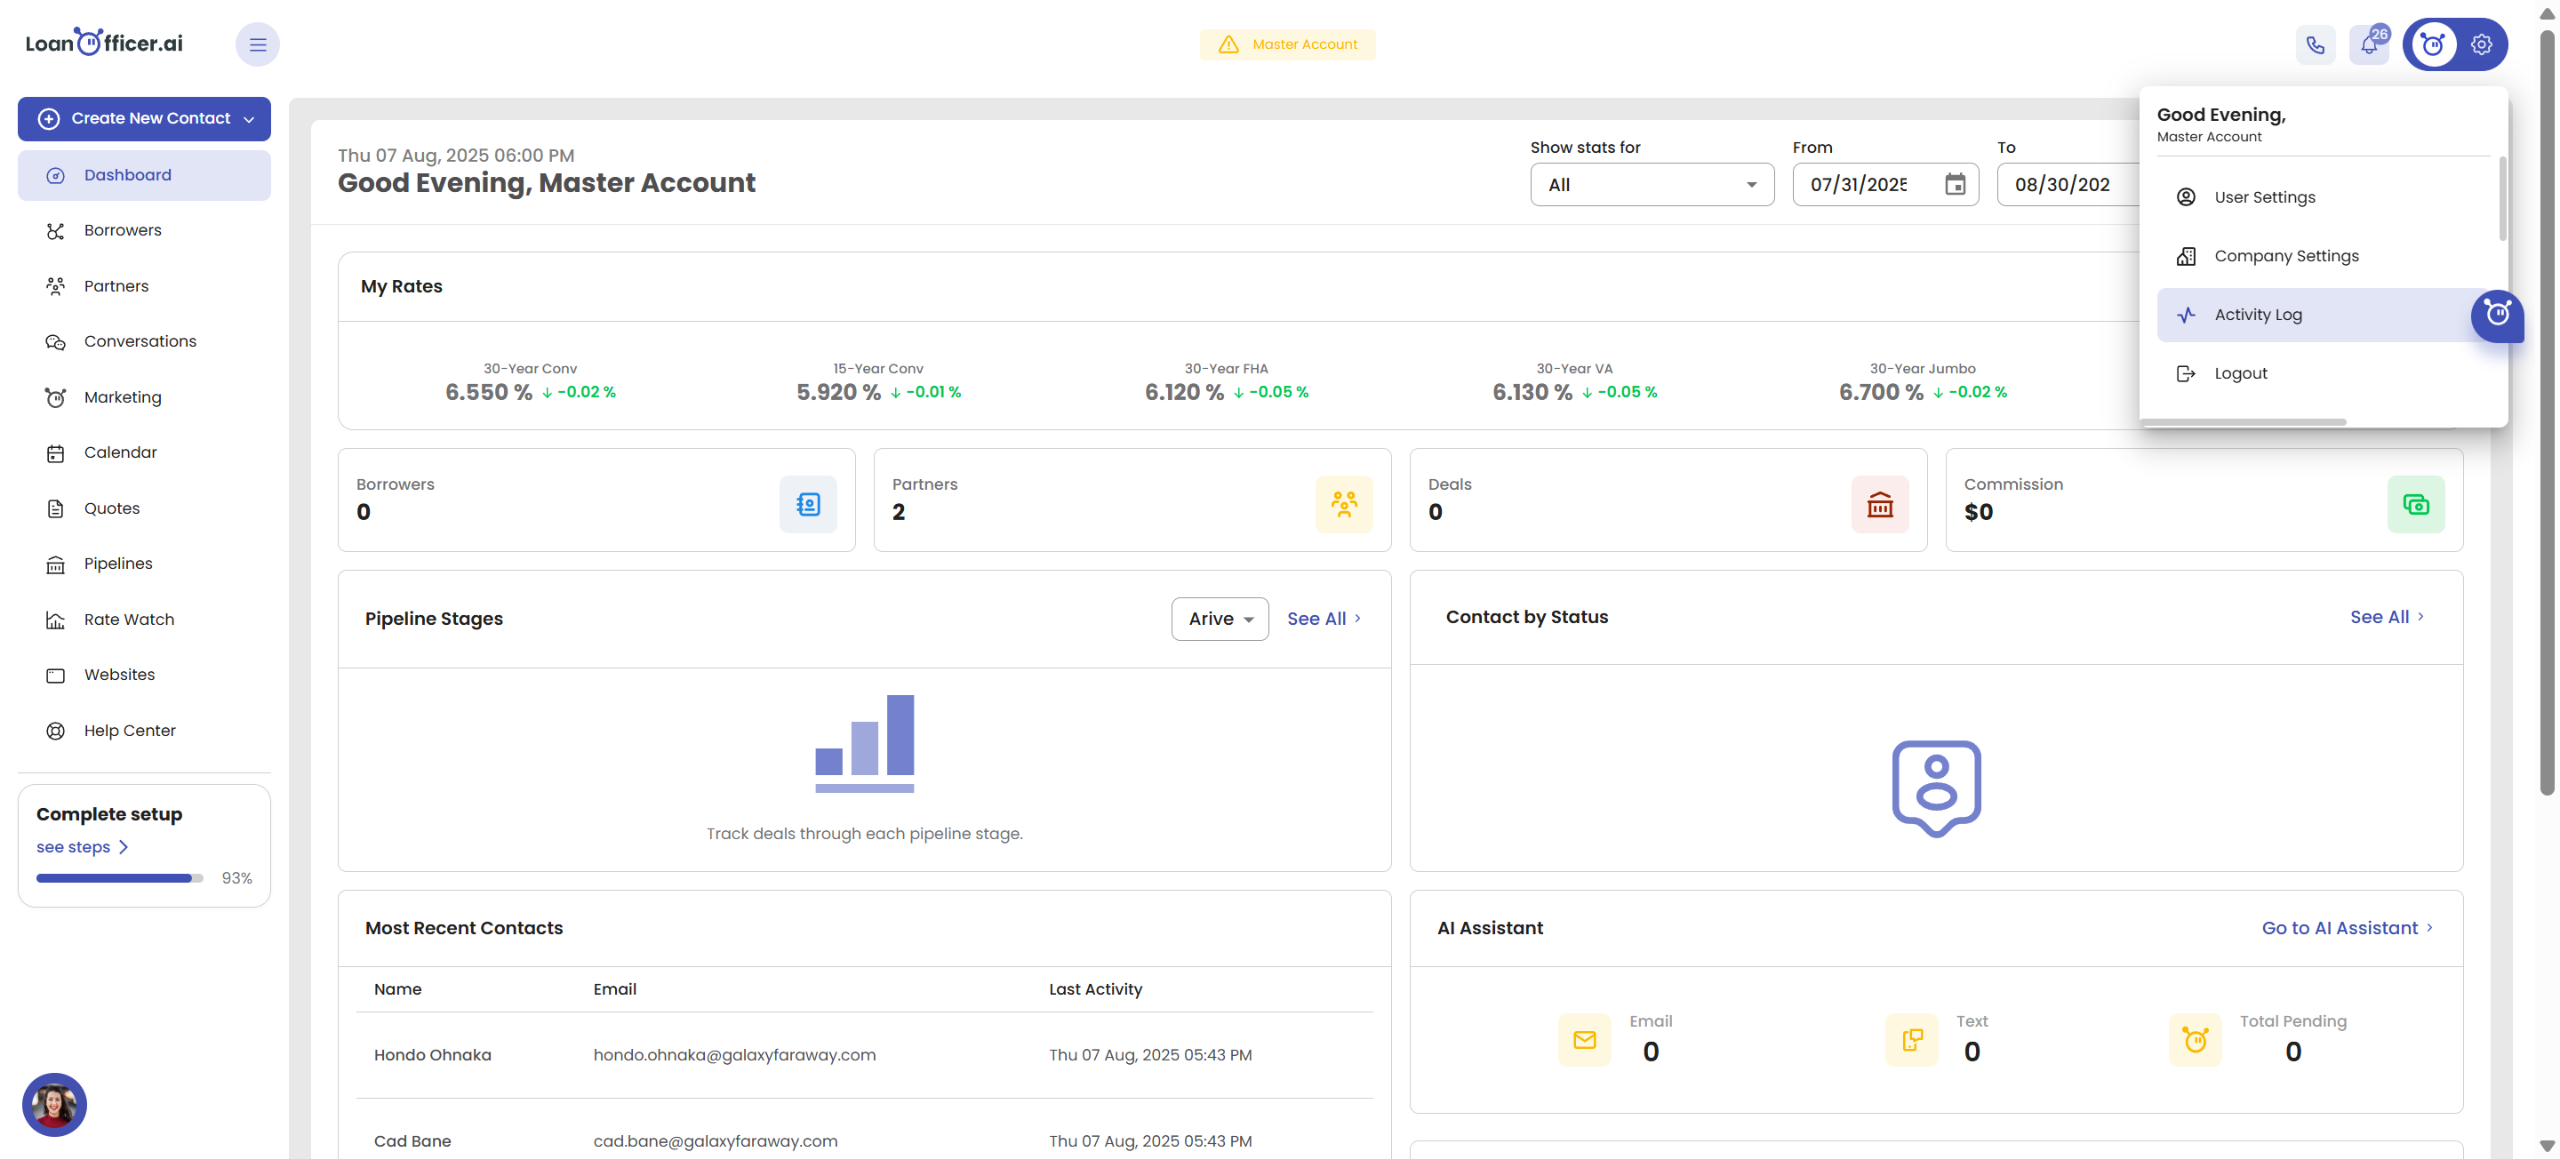Select Activity Log from the user menu
This screenshot has width=2560, height=1159.
[x=2258, y=315]
